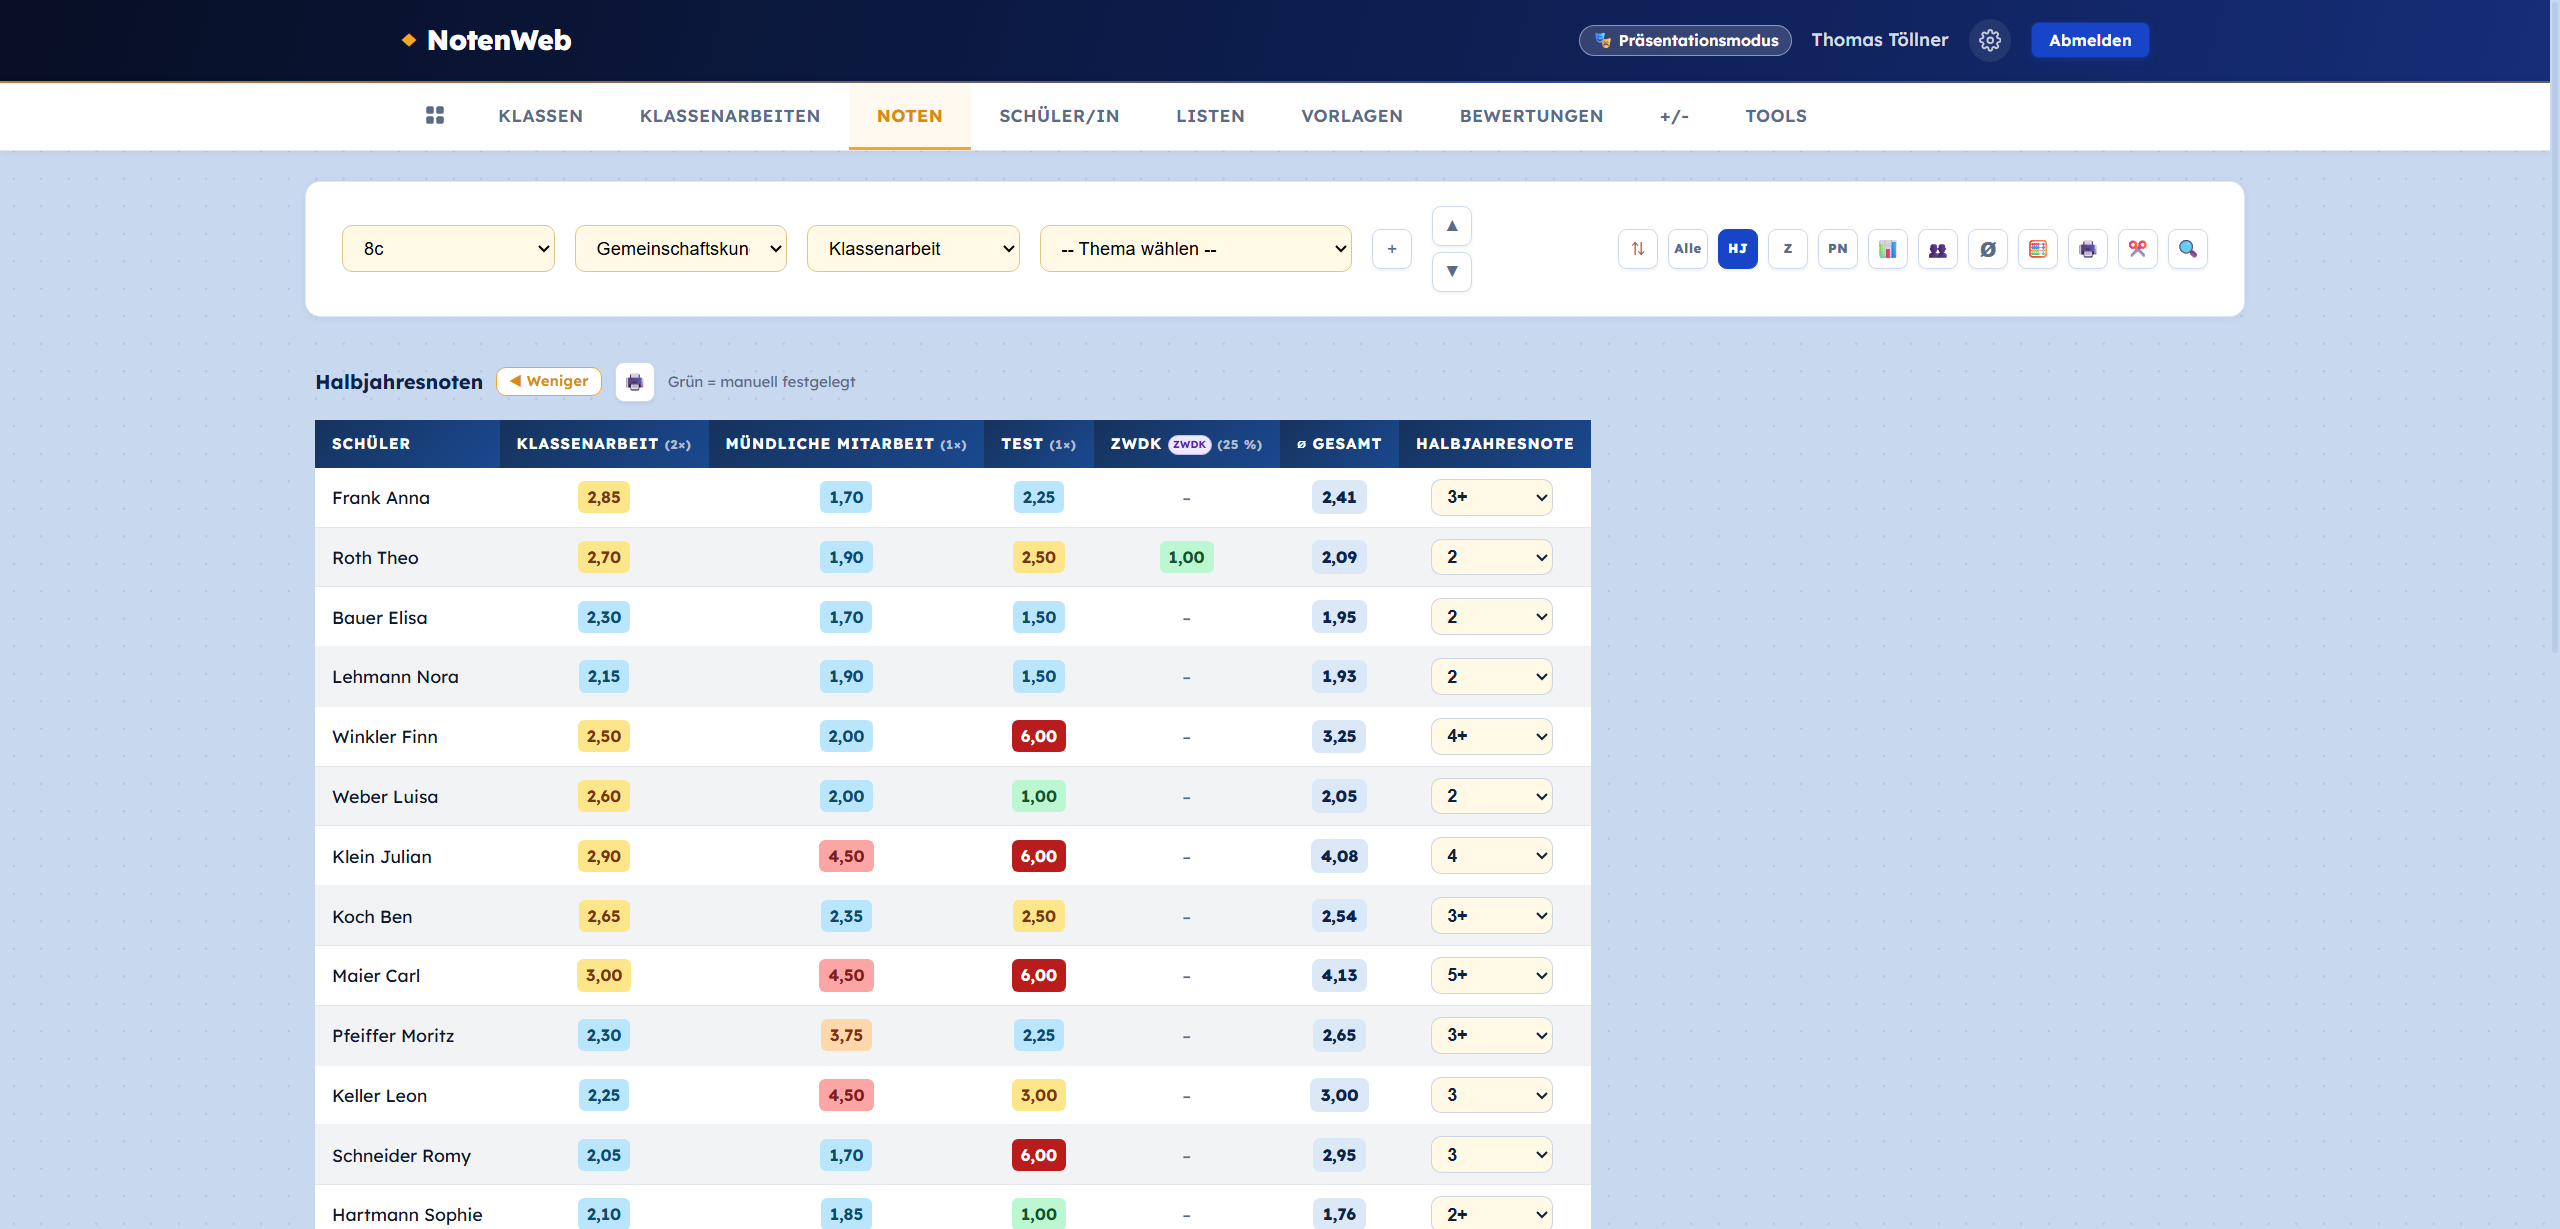Click the printer icon in the toolbar
Image resolution: width=2560 pixels, height=1229 pixels.
(x=2087, y=249)
